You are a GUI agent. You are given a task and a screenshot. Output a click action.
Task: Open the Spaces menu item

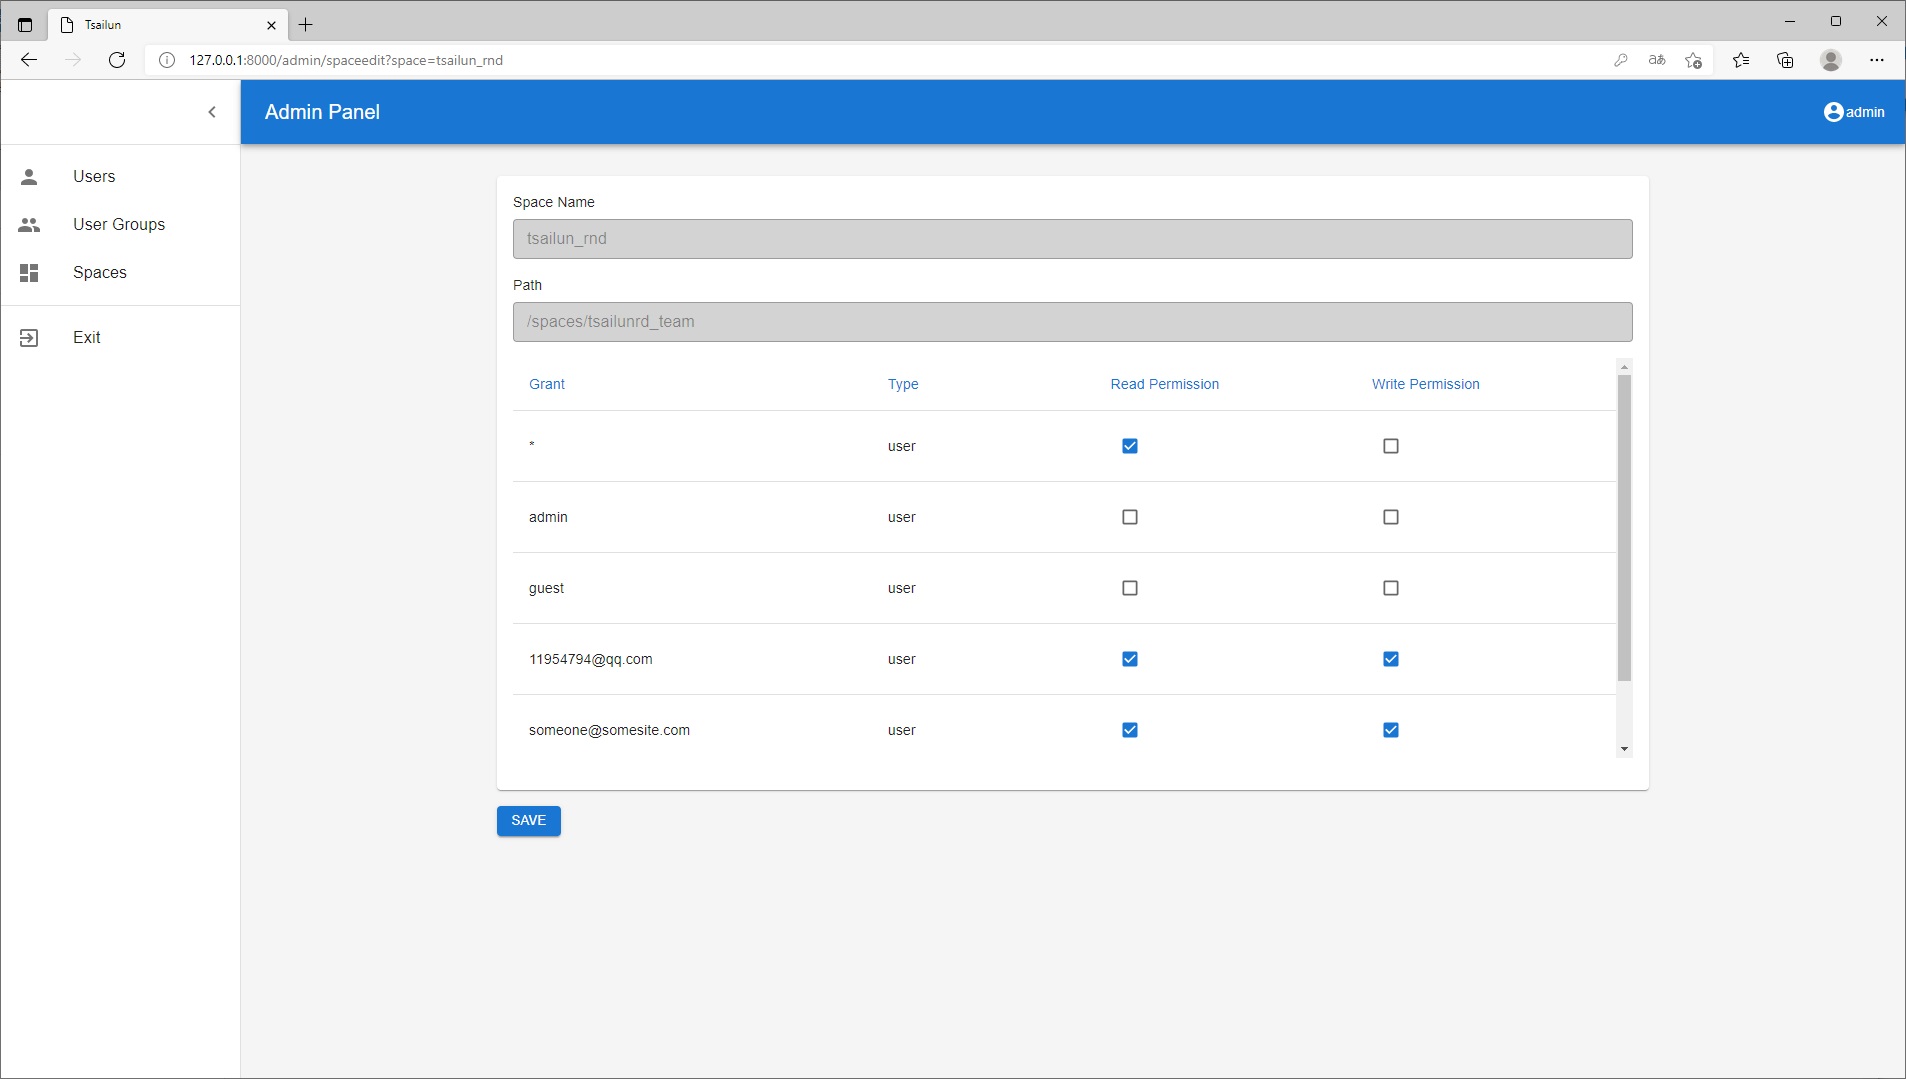[x=120, y=273]
